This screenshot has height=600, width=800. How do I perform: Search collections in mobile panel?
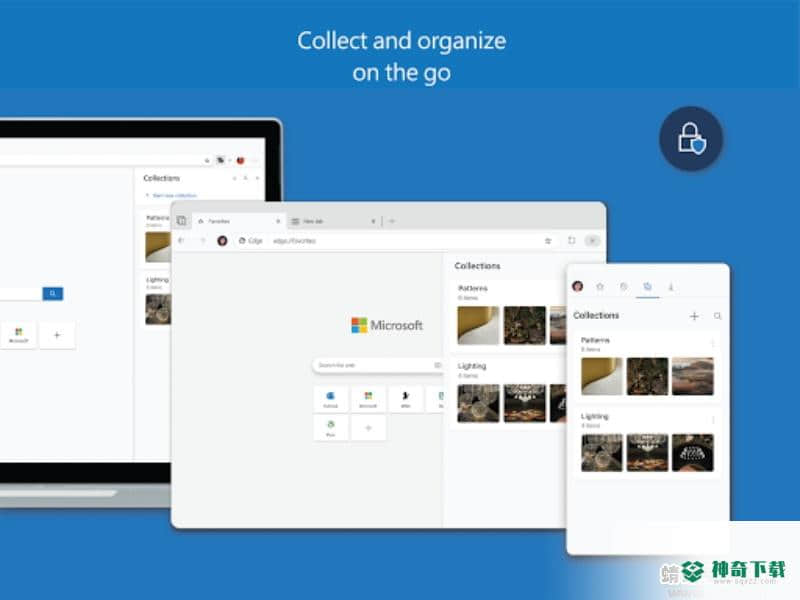coord(717,316)
